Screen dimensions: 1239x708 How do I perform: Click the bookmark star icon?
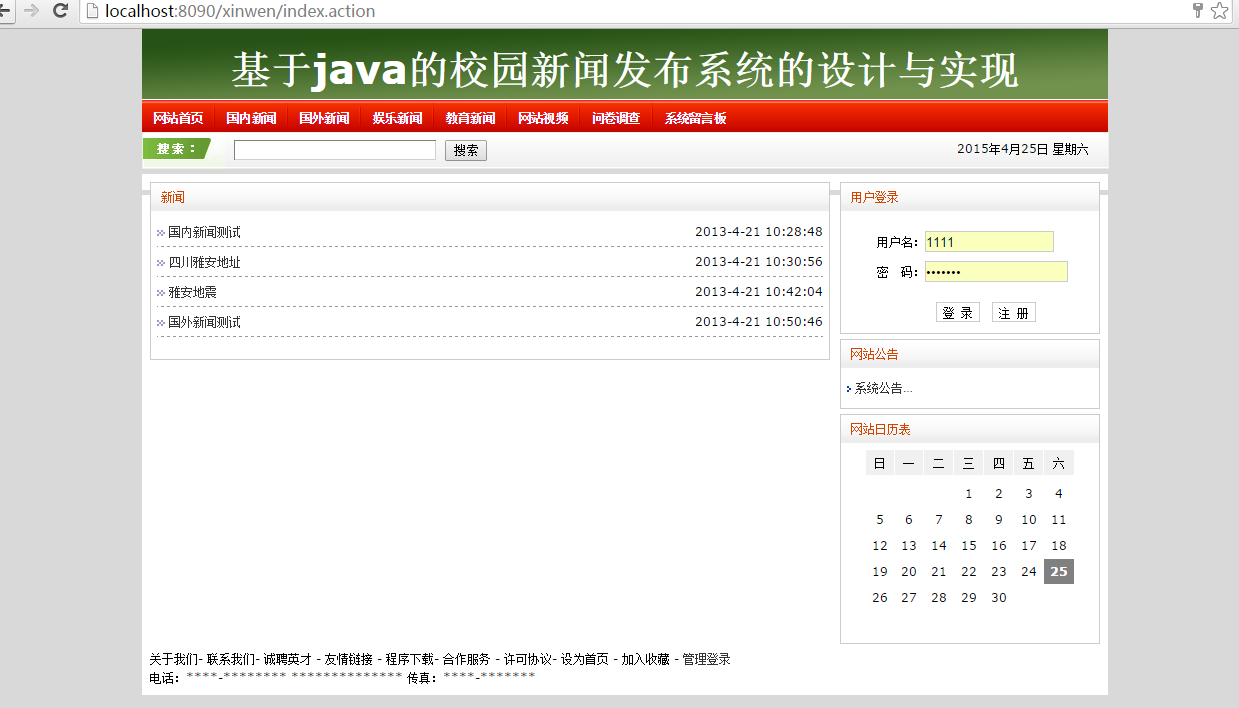[1220, 11]
